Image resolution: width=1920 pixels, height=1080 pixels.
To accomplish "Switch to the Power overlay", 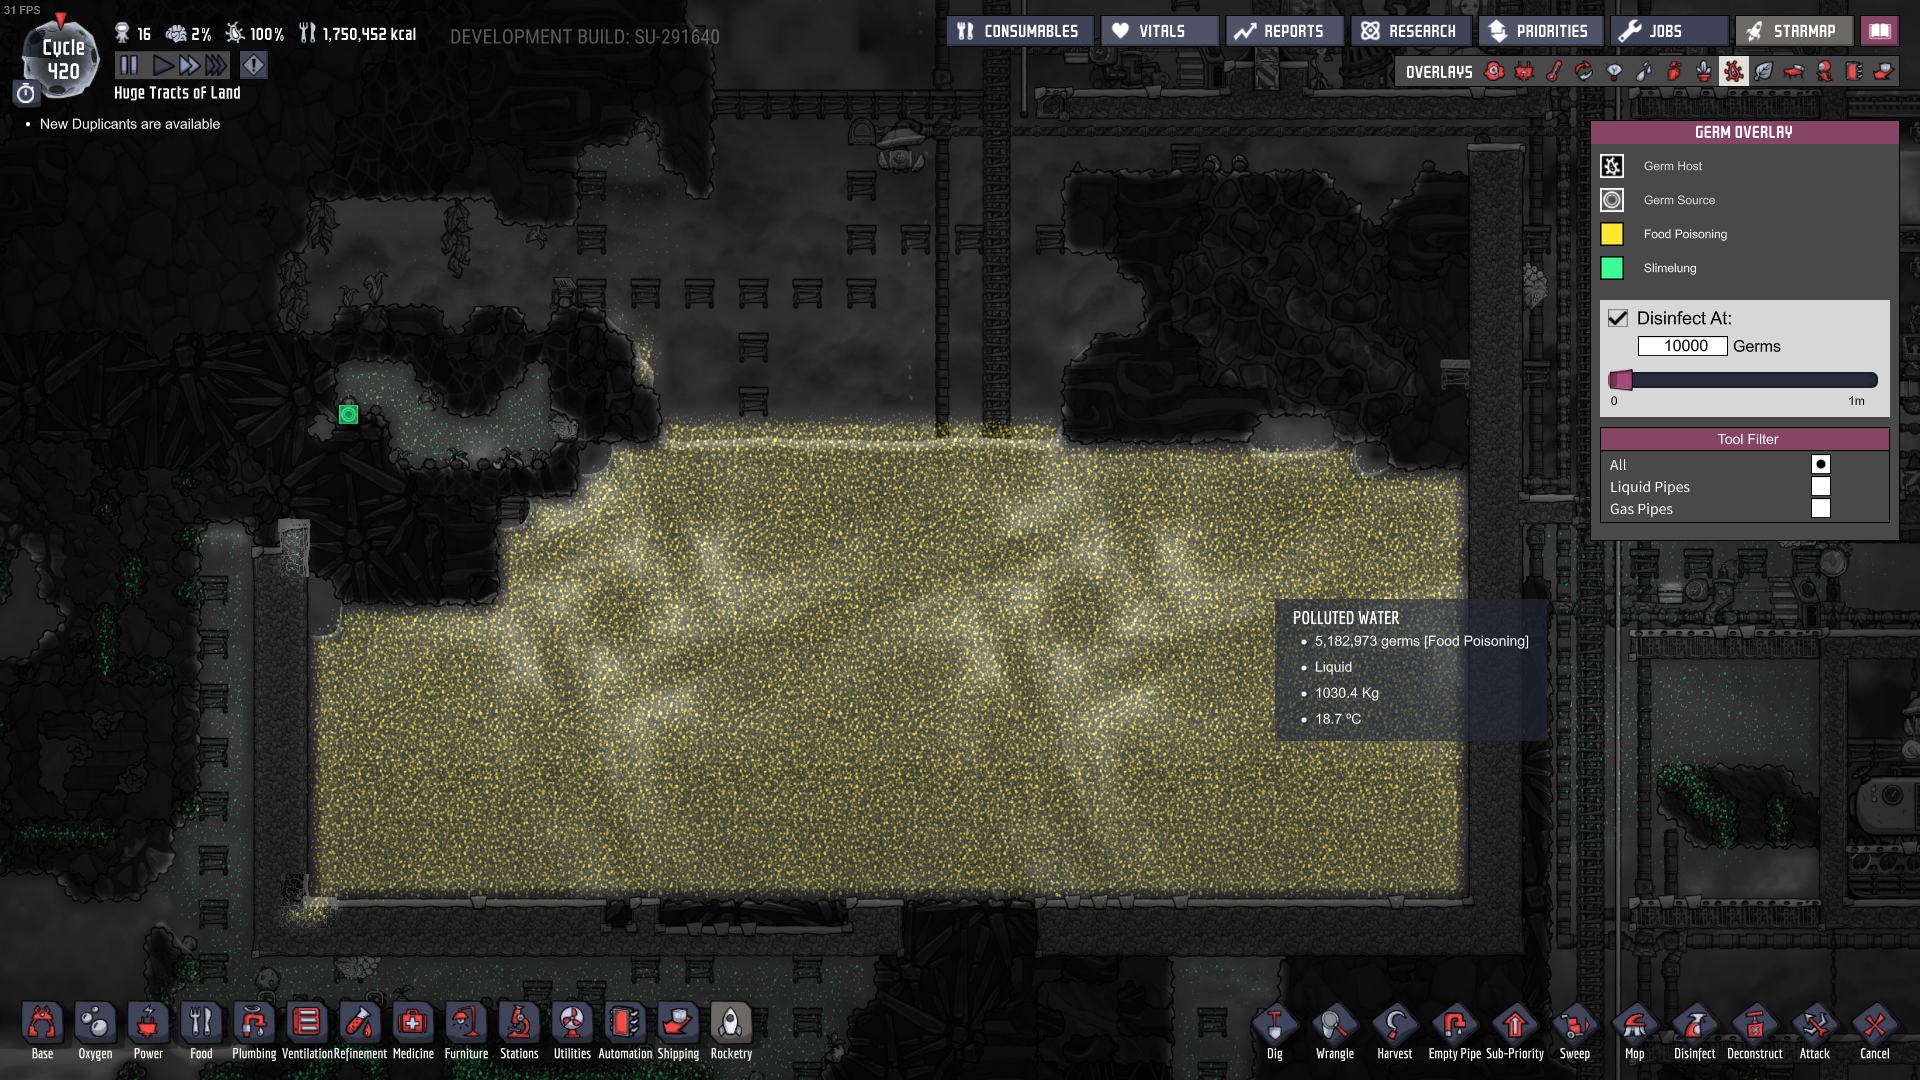I will pos(1524,71).
